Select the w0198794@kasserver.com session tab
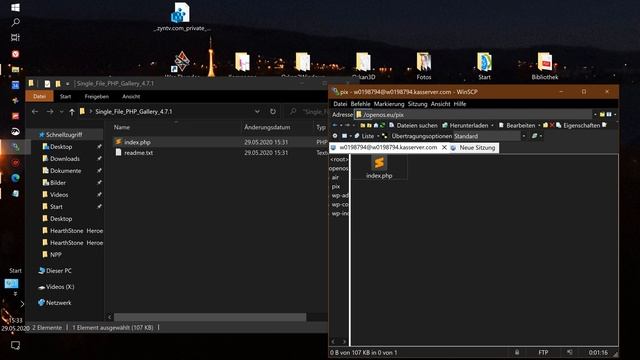The image size is (640, 360). click(388, 147)
